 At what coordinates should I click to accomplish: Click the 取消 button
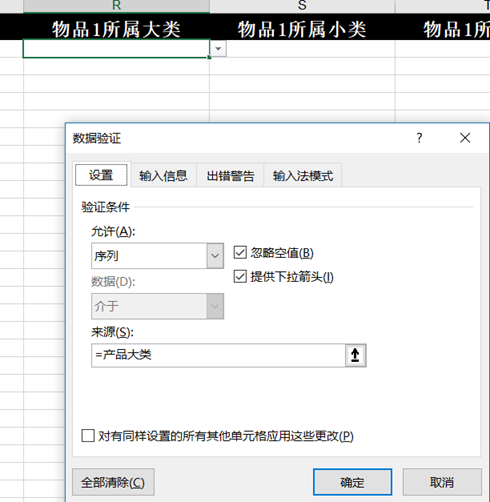pos(442,482)
